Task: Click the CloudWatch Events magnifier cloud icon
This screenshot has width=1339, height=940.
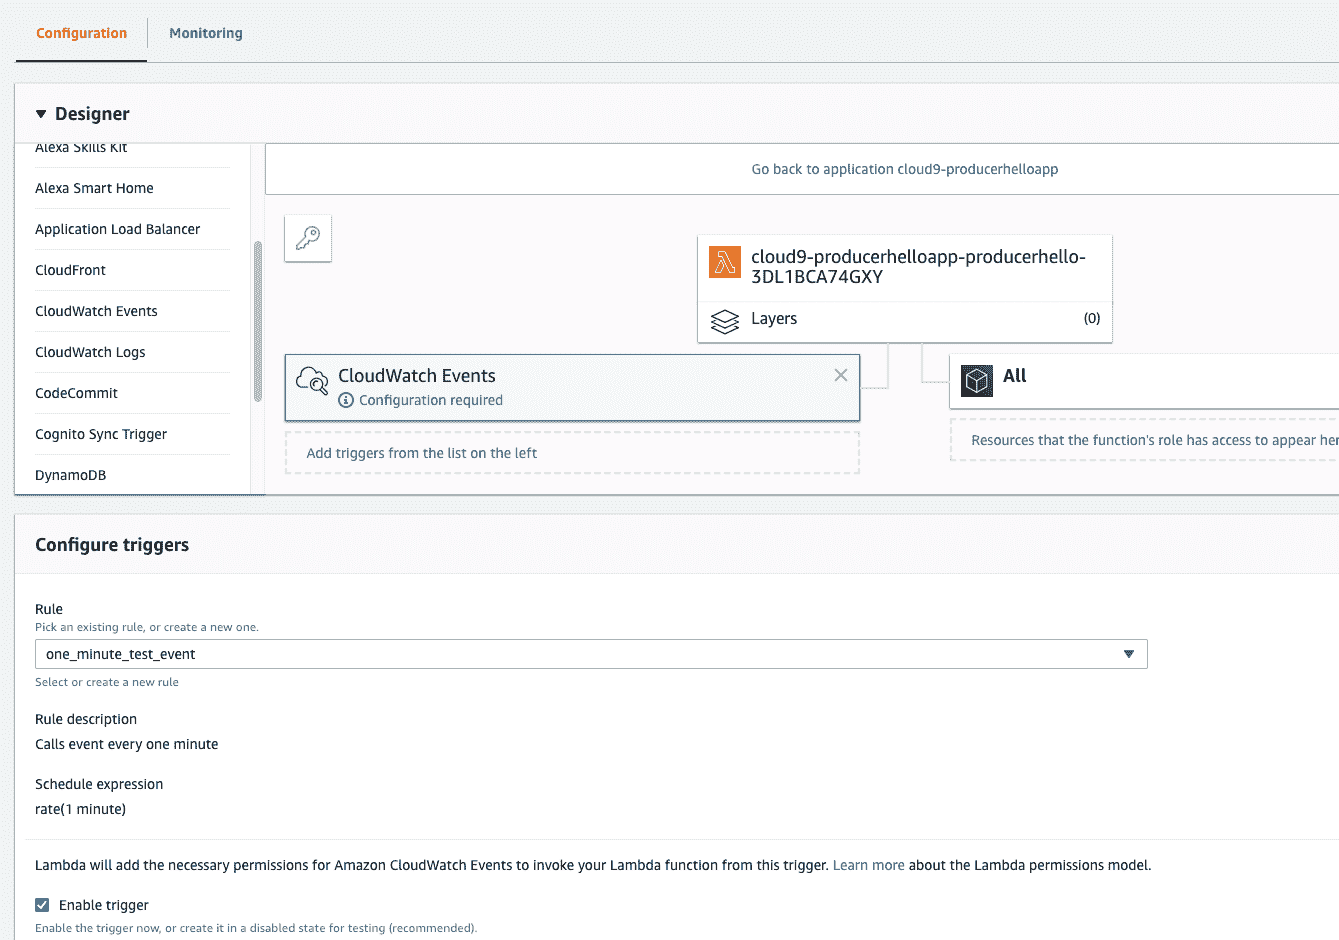Action: click(x=312, y=380)
